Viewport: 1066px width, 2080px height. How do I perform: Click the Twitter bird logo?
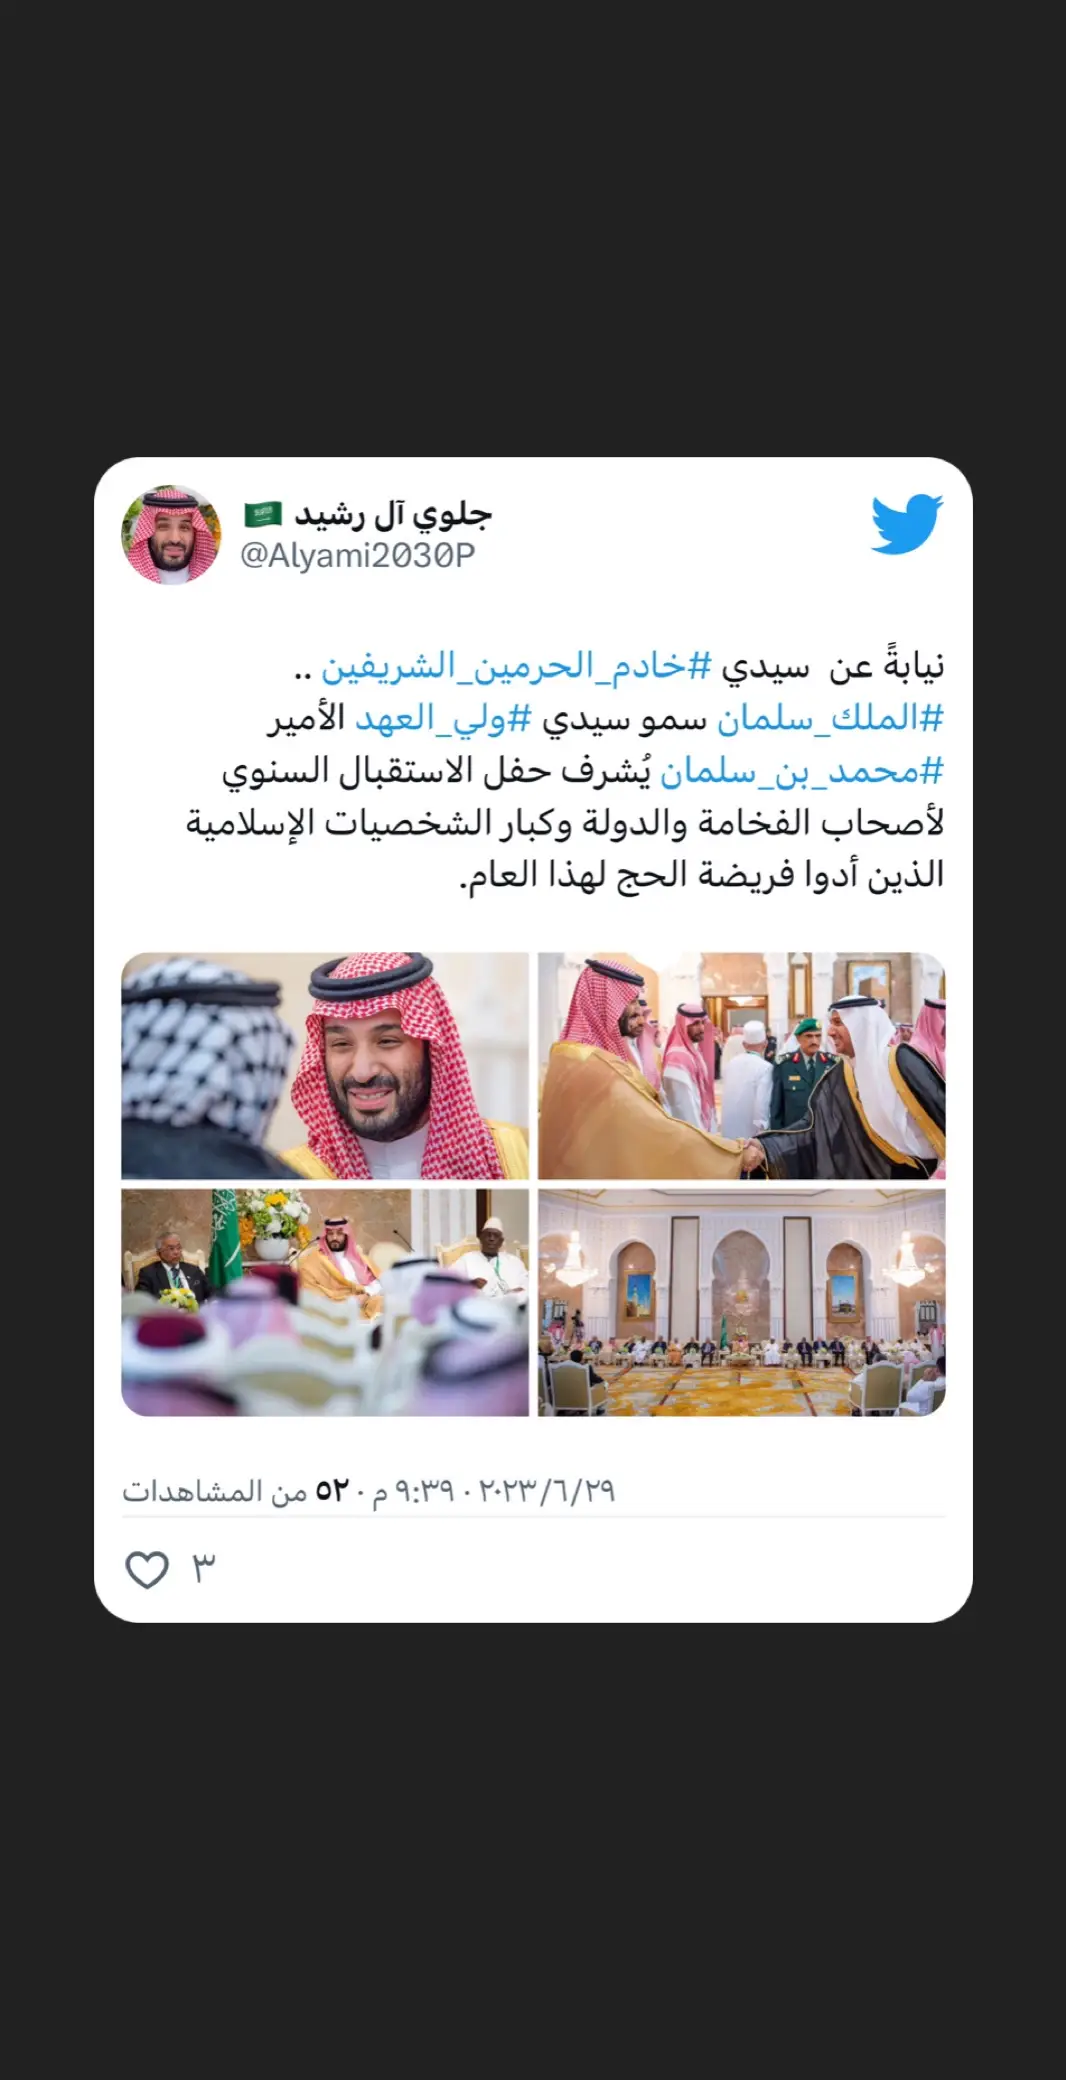coord(907,523)
